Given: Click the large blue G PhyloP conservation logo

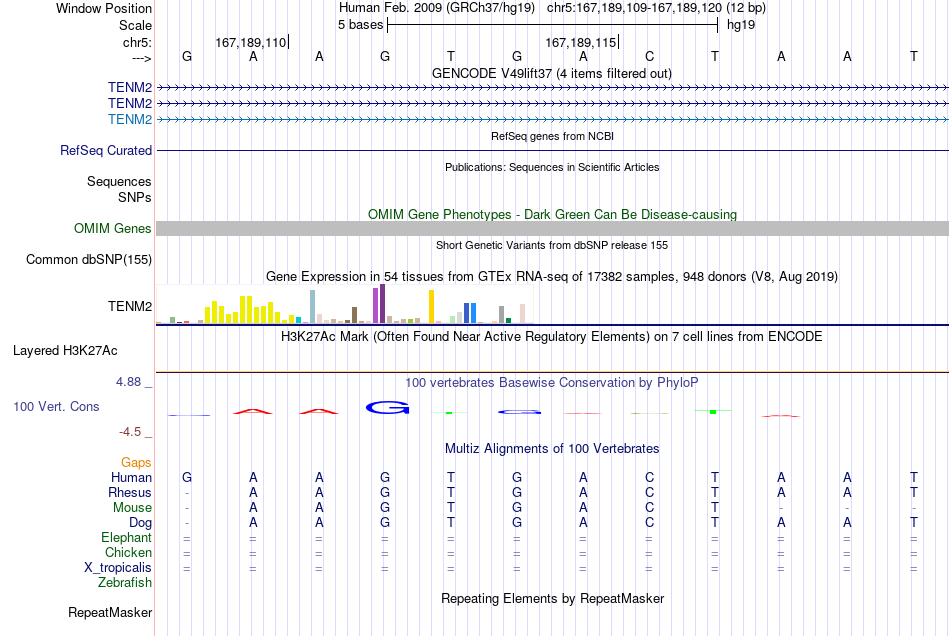Looking at the screenshot, I should pyautogui.click(x=388, y=408).
